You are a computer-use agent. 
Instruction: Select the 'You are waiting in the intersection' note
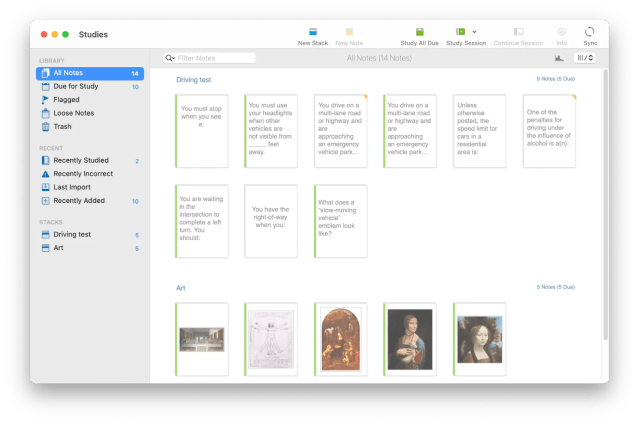click(202, 221)
